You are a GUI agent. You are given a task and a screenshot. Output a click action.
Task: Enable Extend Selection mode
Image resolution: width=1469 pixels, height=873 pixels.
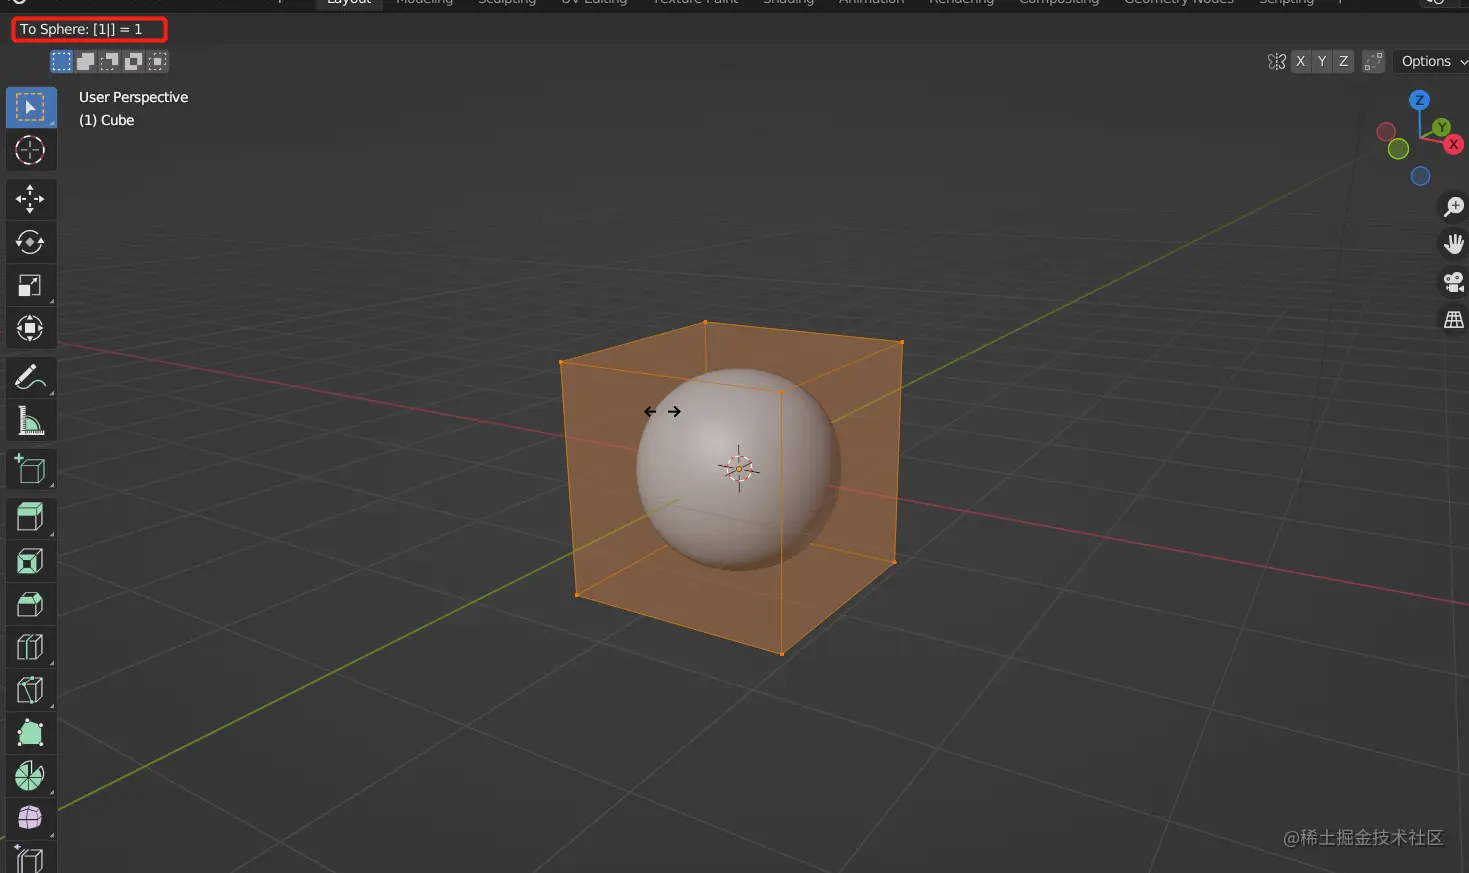coord(86,62)
